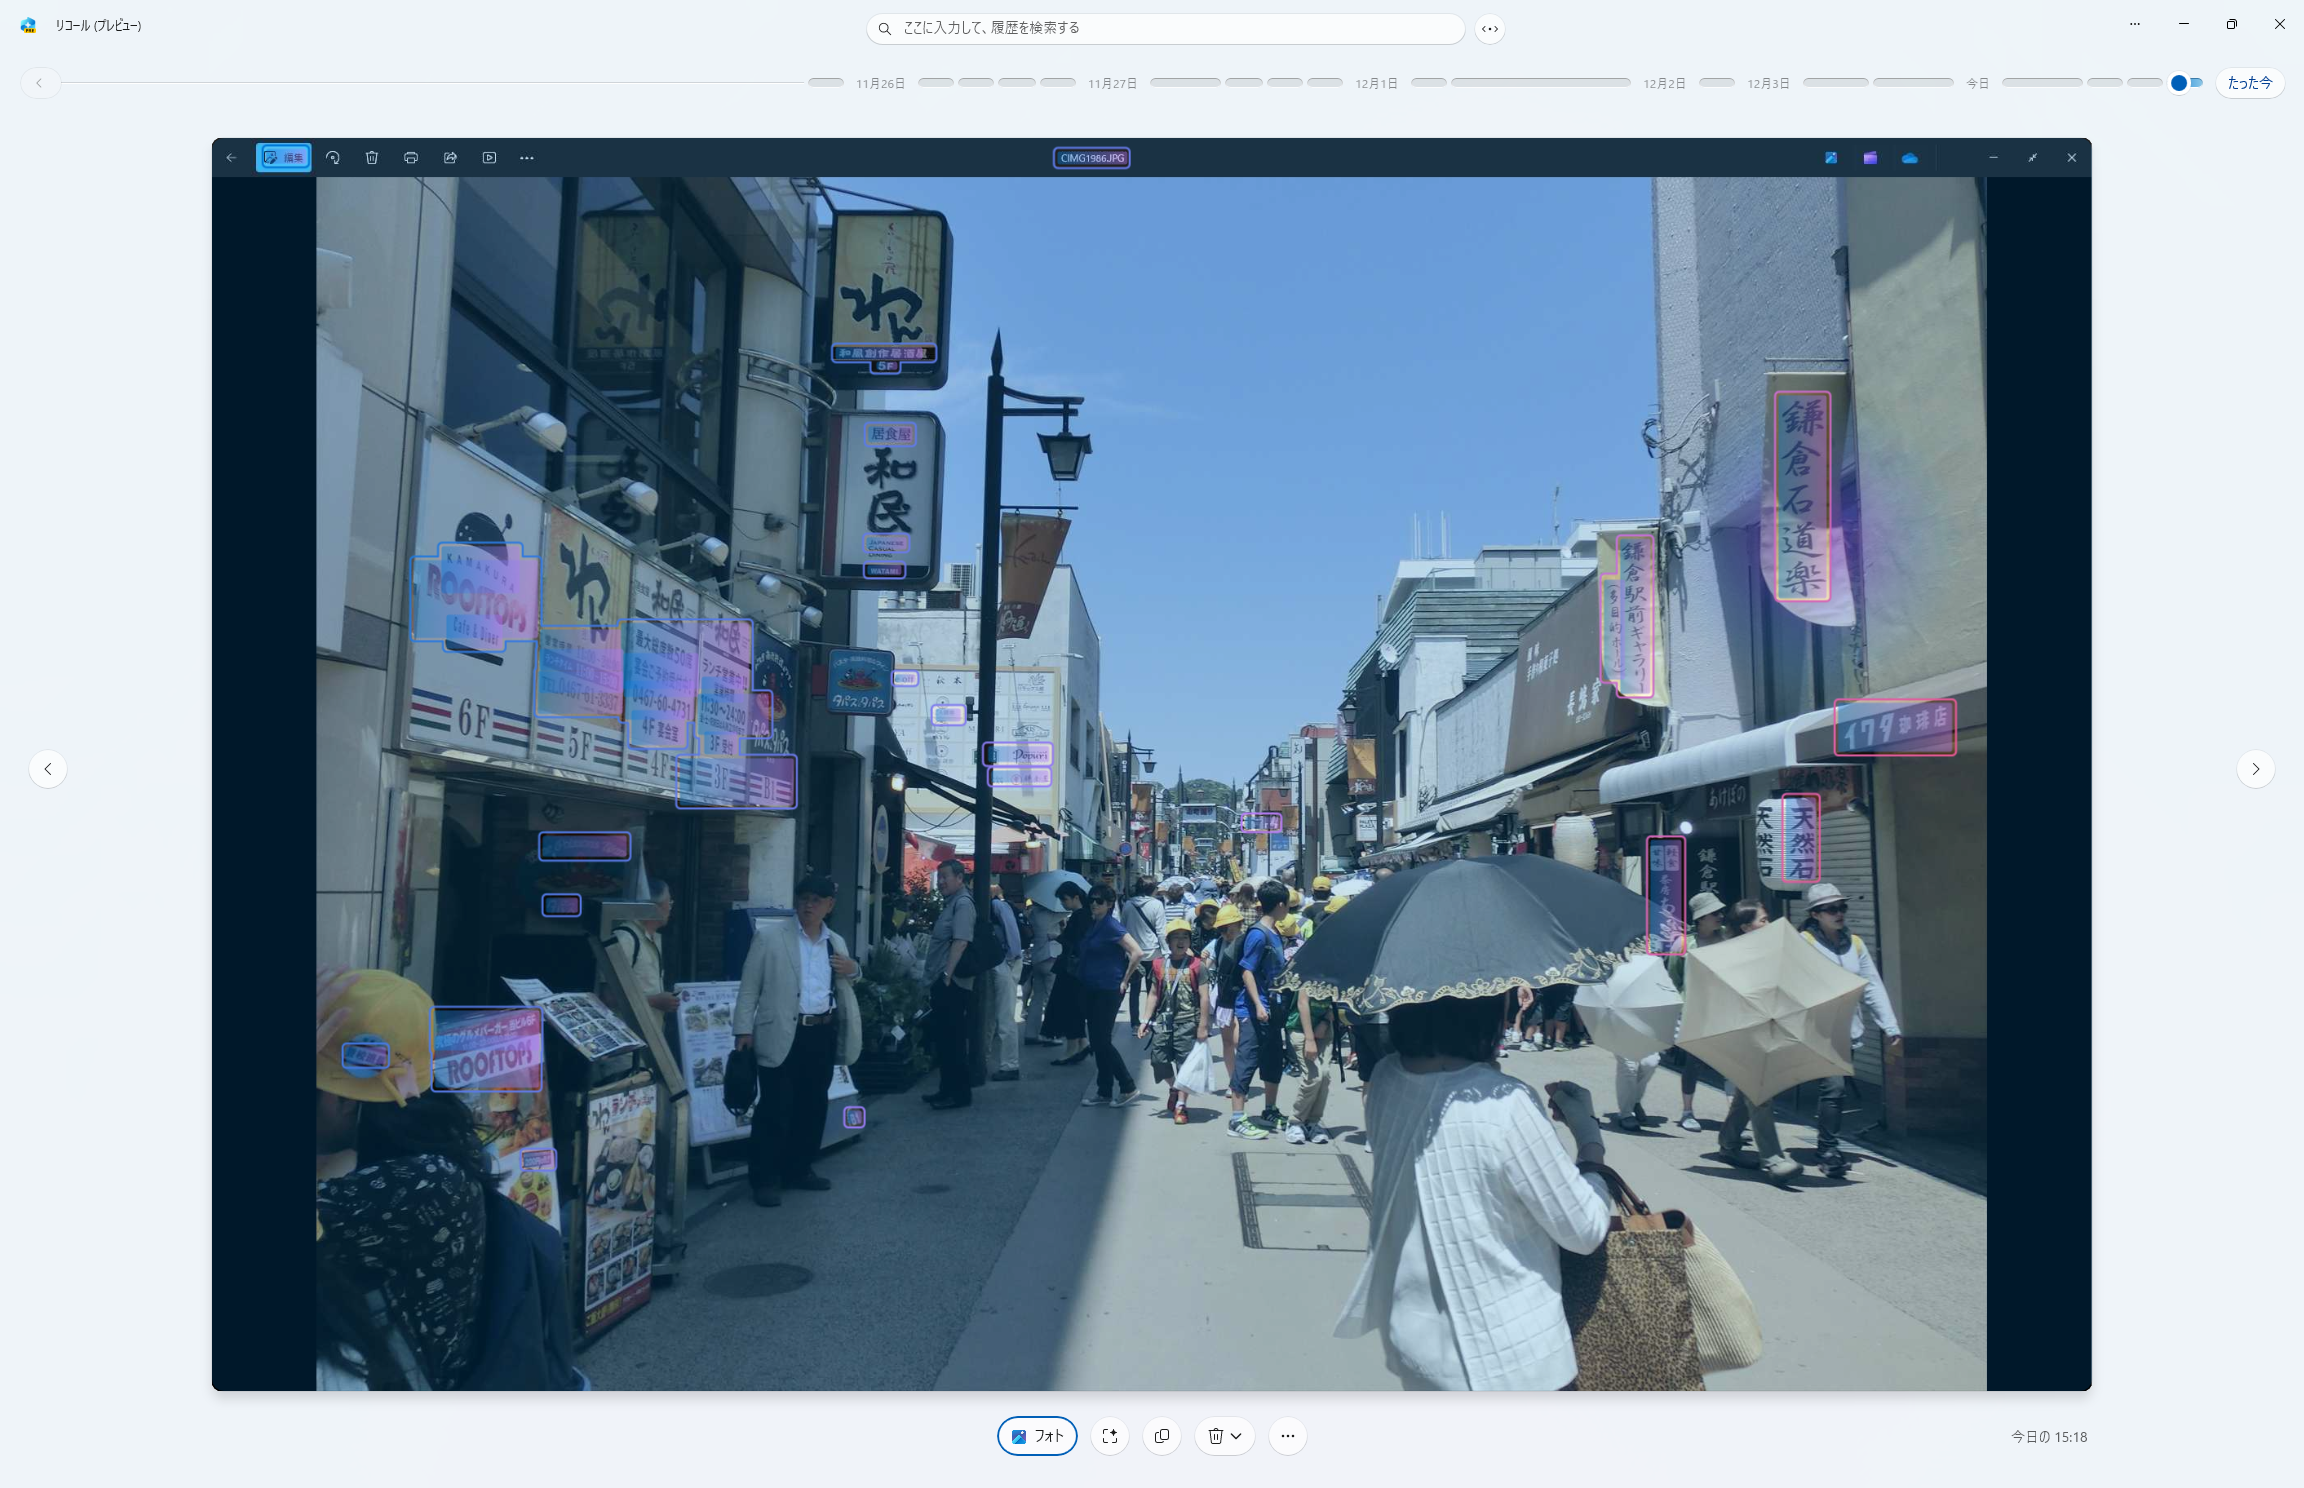Exit full screen view of the photo

point(2033,157)
